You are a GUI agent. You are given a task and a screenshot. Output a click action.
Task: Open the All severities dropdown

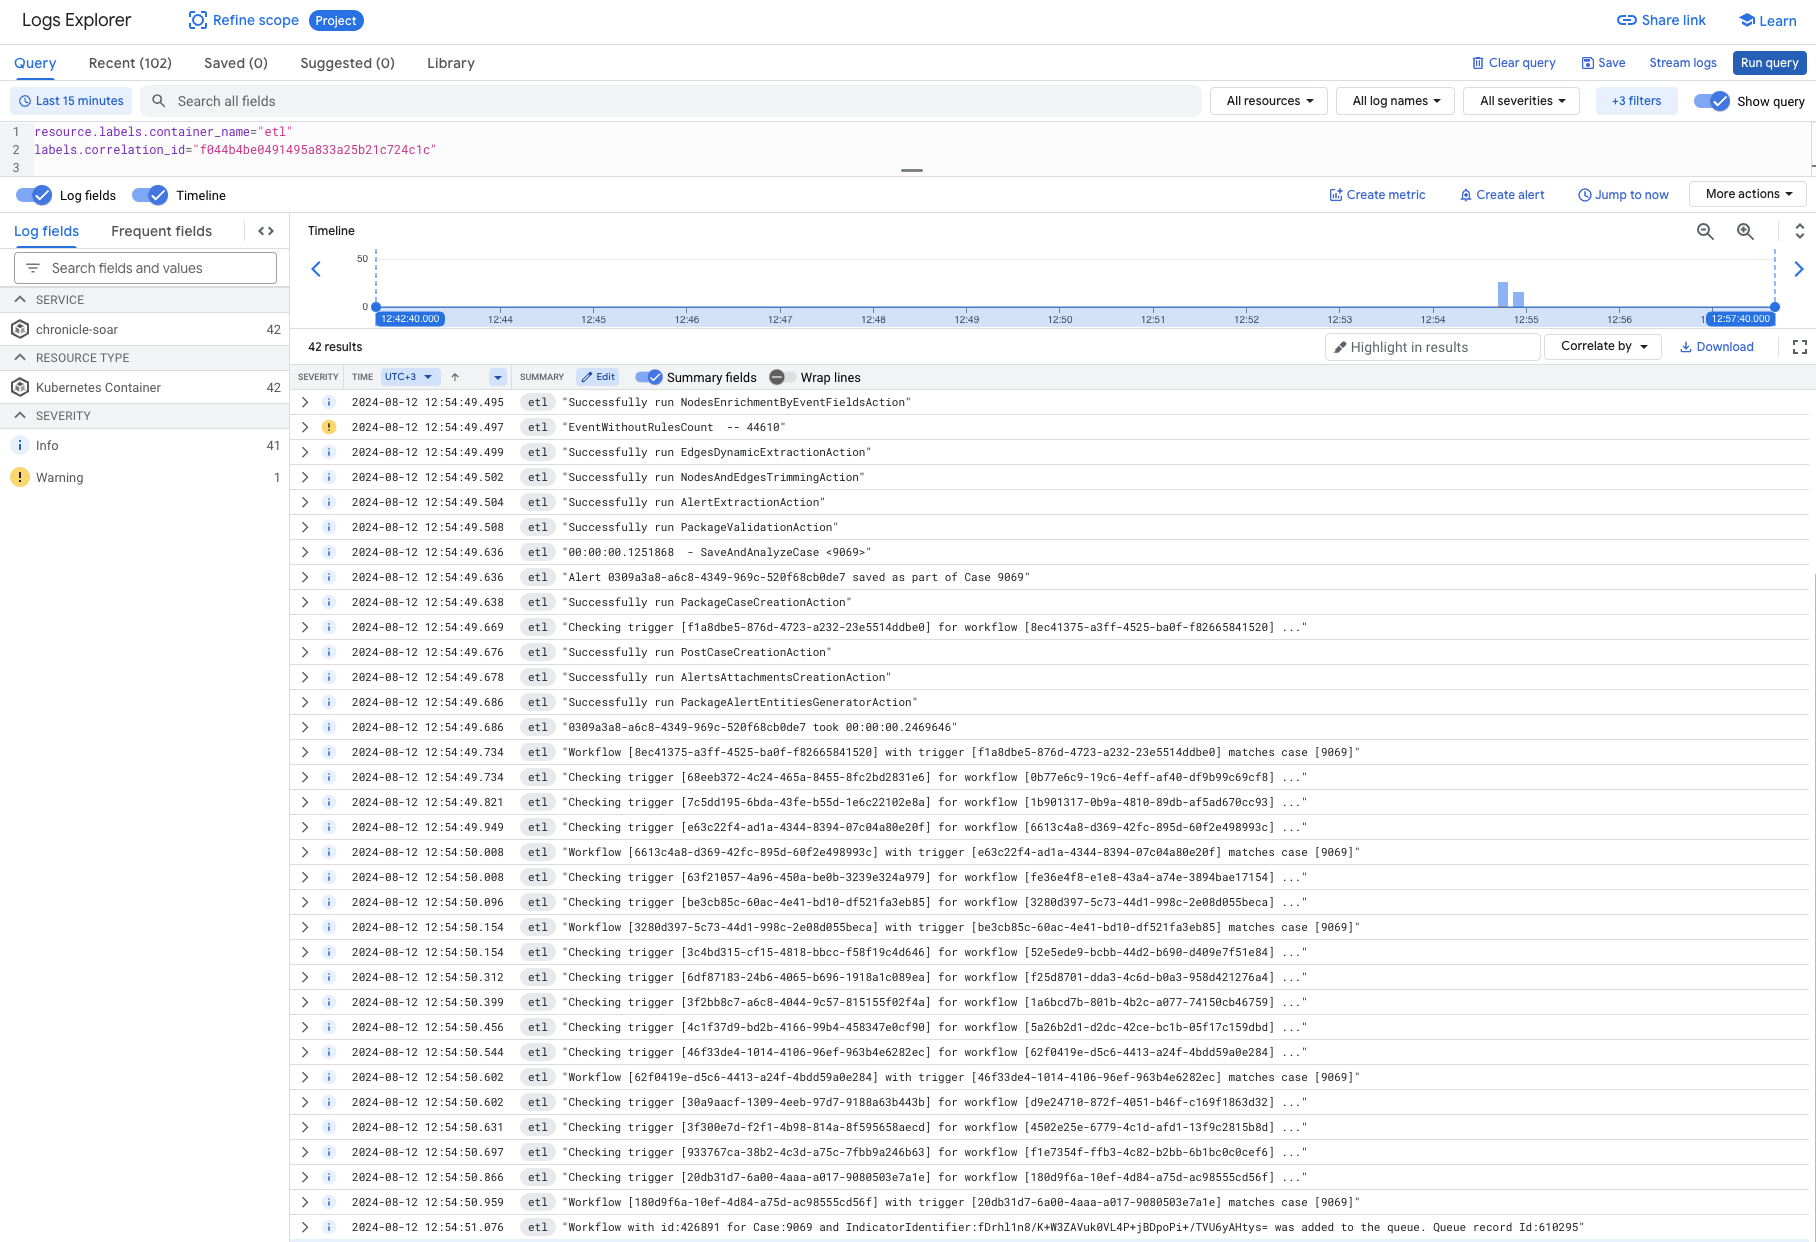[1521, 100]
